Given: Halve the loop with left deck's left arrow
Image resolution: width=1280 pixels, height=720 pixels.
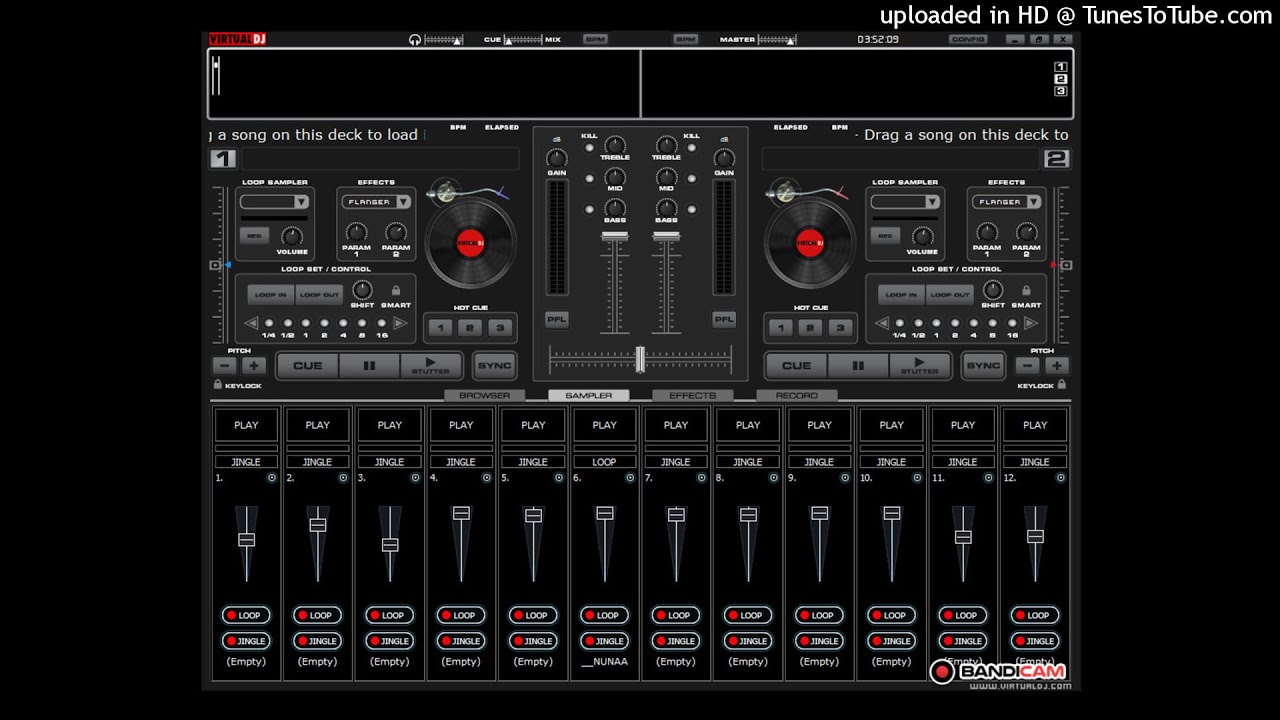Looking at the screenshot, I should click(251, 323).
